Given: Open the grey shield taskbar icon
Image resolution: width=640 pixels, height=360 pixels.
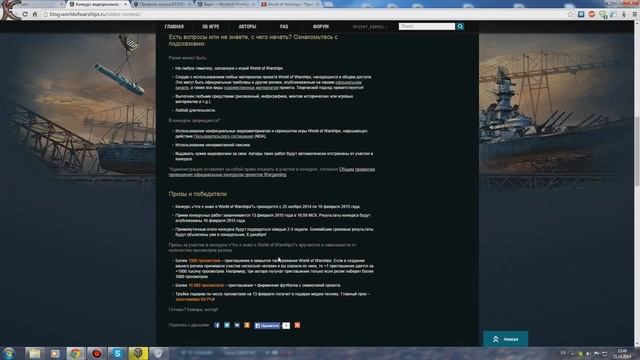Looking at the screenshot, I should (x=158, y=353).
